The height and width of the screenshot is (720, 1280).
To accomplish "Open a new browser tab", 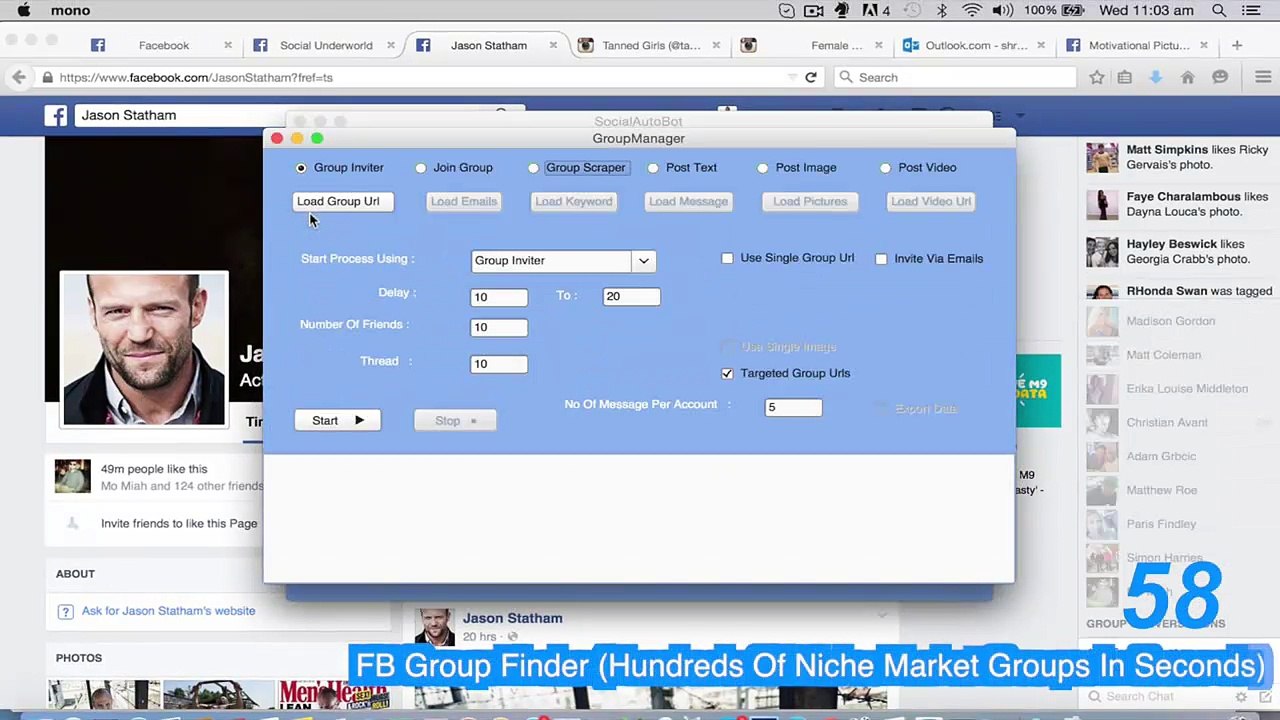I will pos(1237,45).
